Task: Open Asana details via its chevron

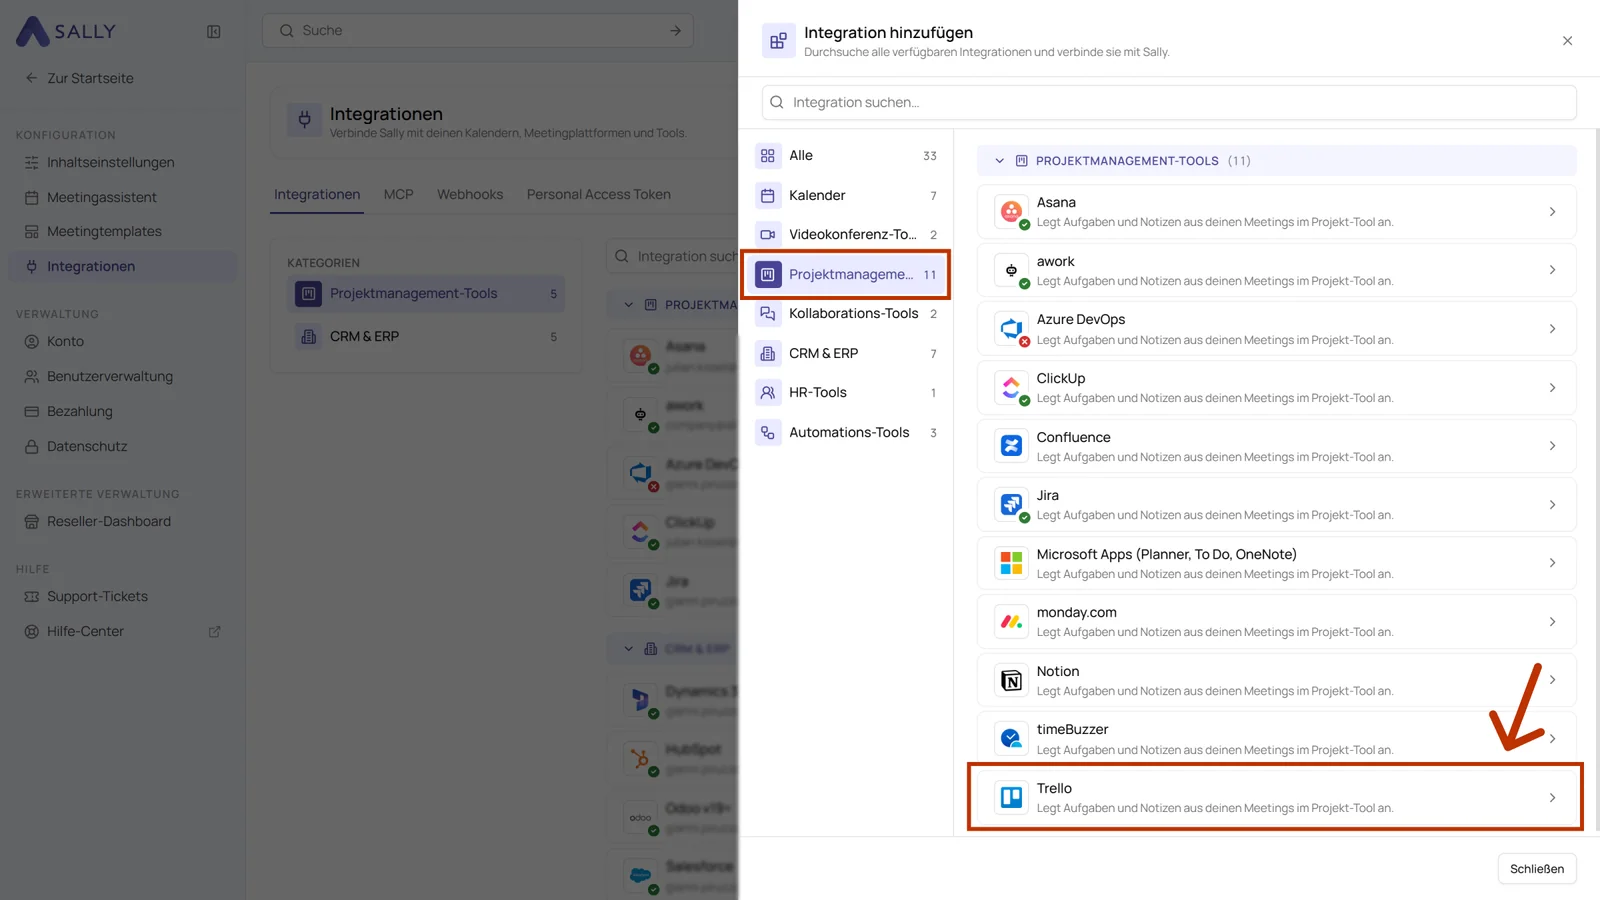Action: 1552,211
